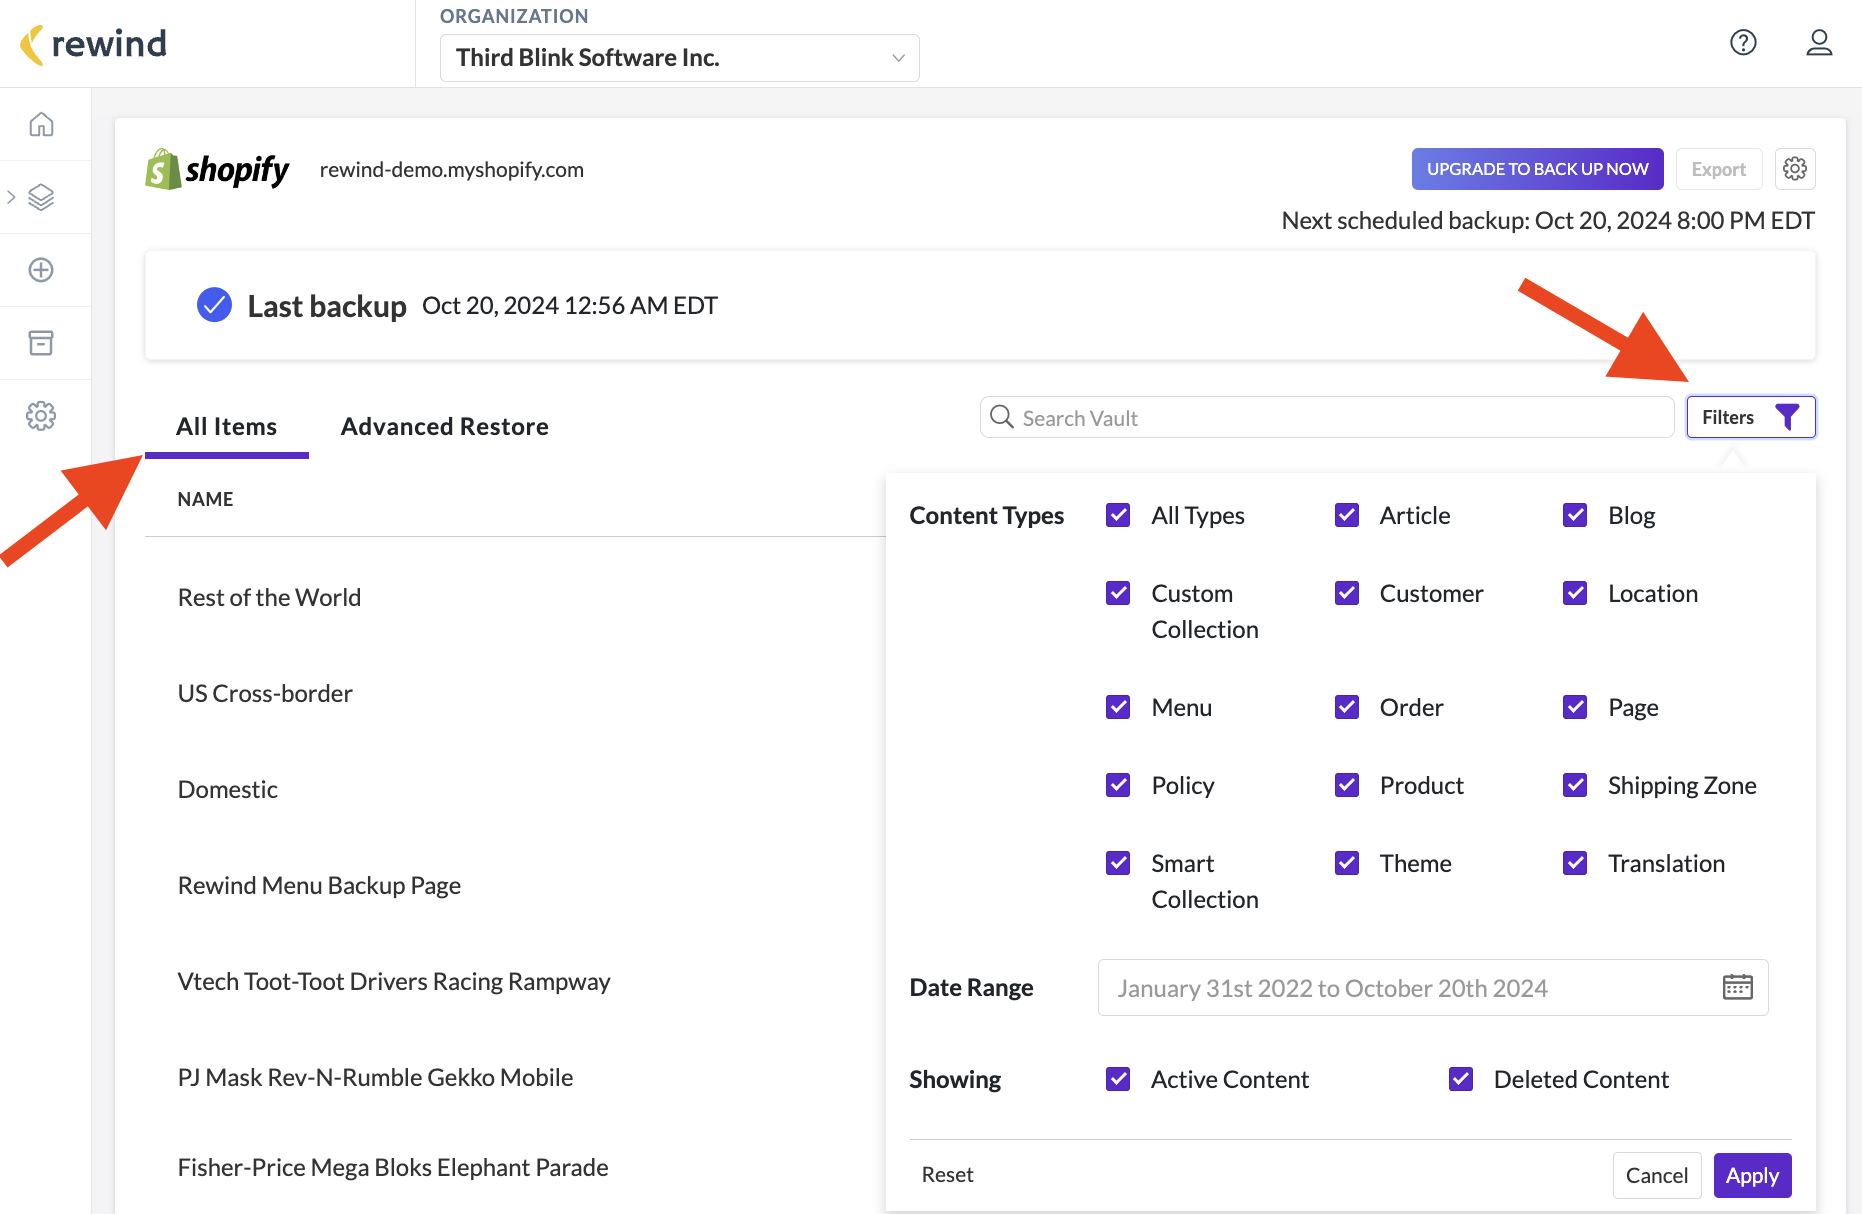Screen dimensions: 1862x1214
Task: Click Apply to apply filters
Action: [x=1752, y=1175]
